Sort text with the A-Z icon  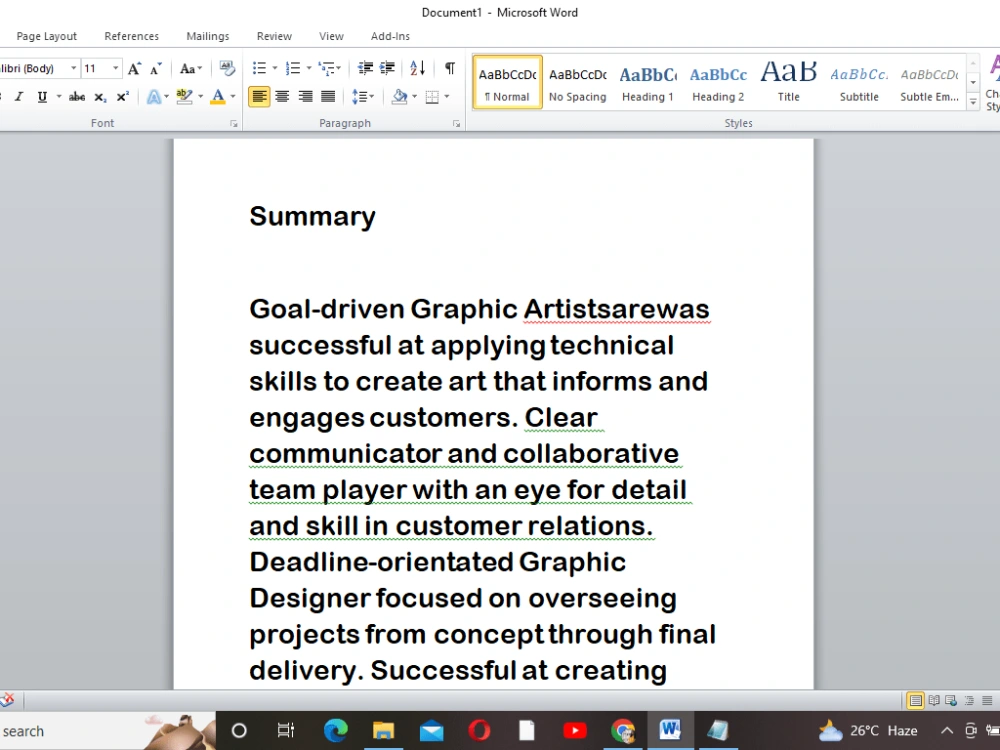coord(418,68)
